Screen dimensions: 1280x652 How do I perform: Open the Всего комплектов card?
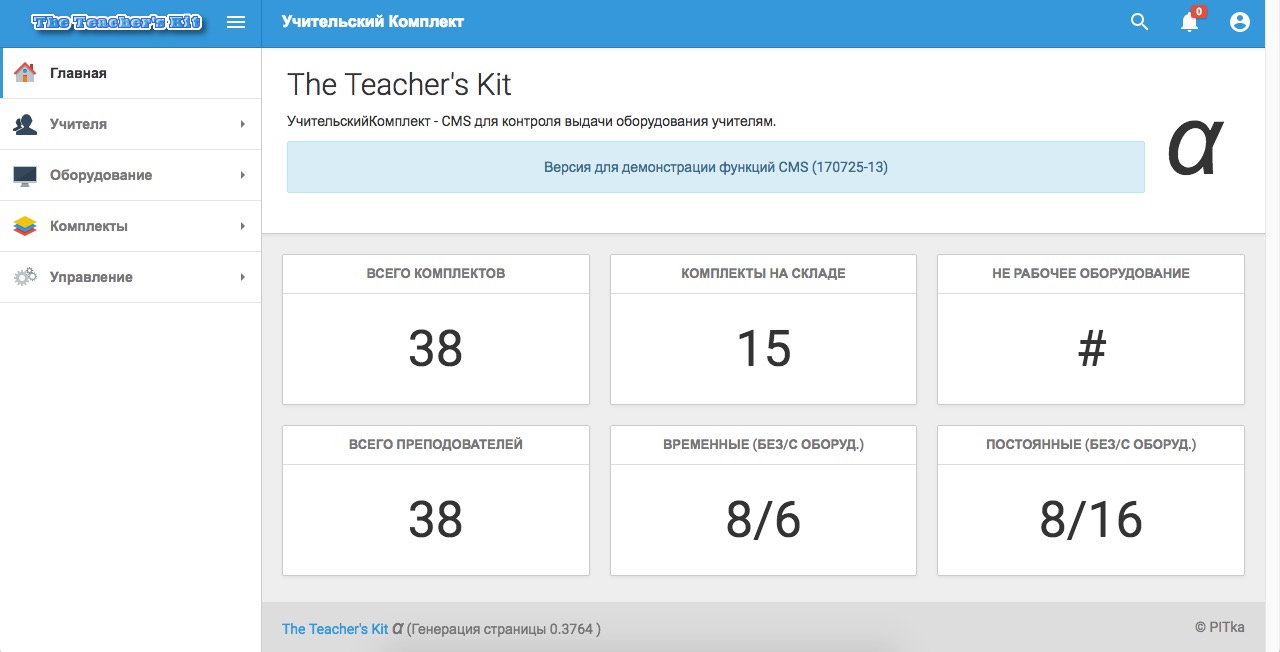point(436,329)
